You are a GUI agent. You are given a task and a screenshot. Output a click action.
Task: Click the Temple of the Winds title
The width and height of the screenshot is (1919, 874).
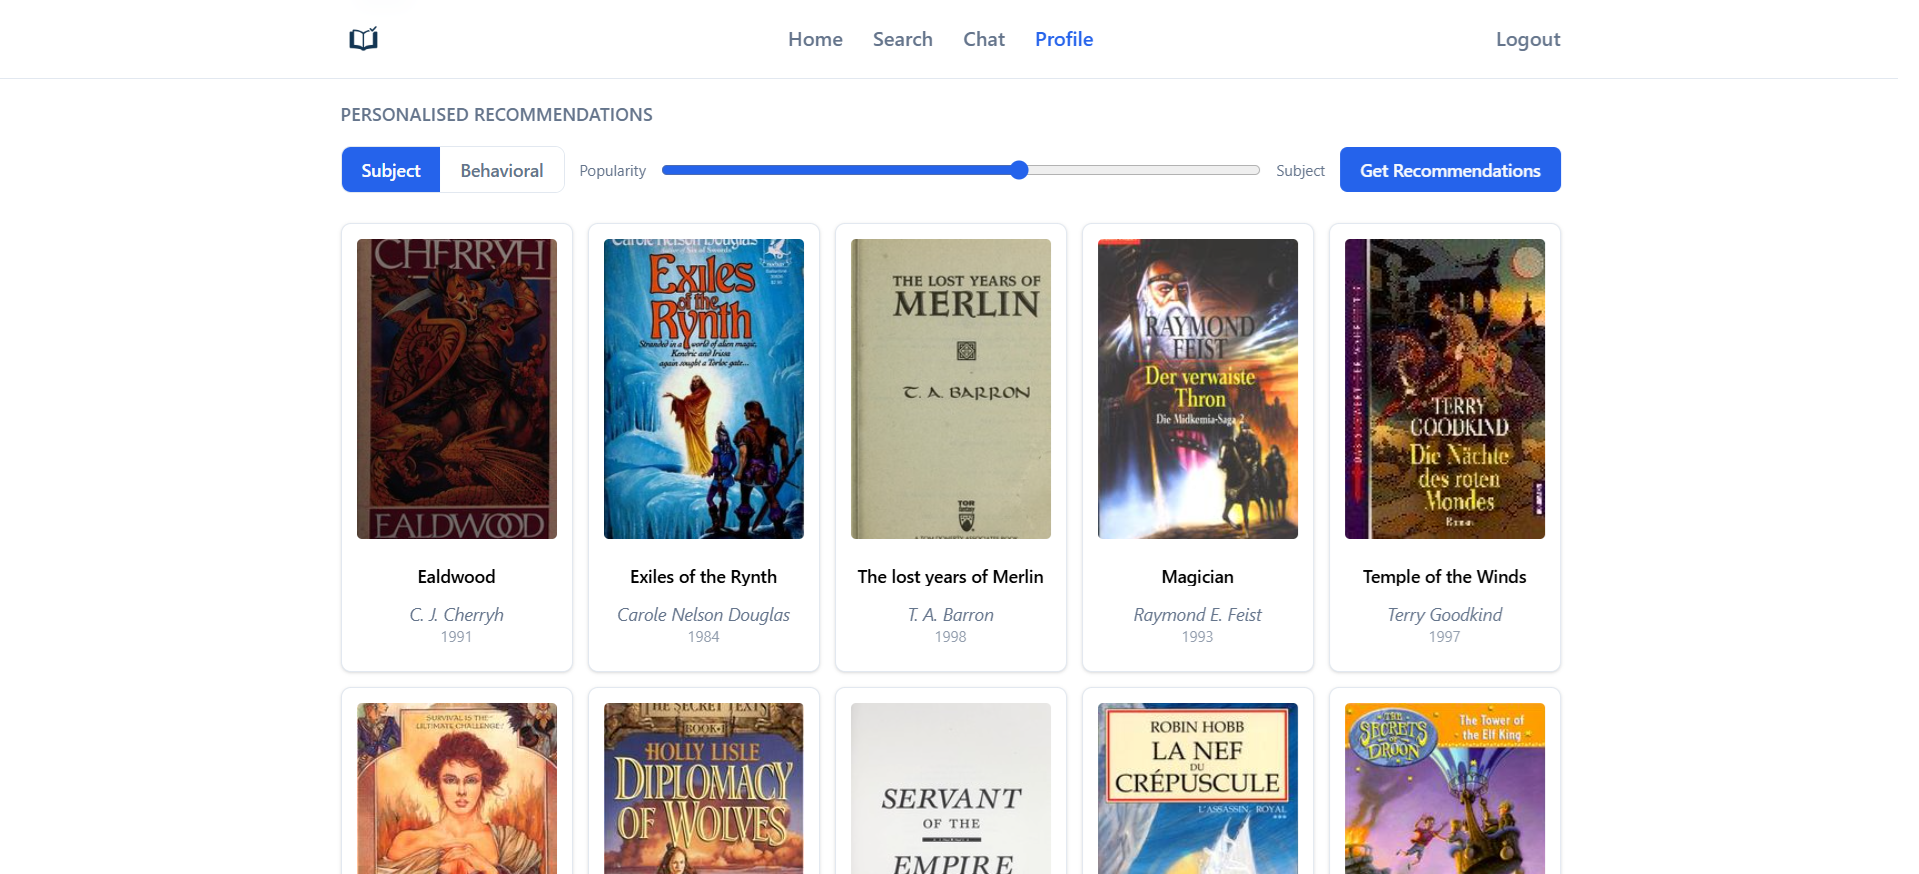pyautogui.click(x=1445, y=577)
